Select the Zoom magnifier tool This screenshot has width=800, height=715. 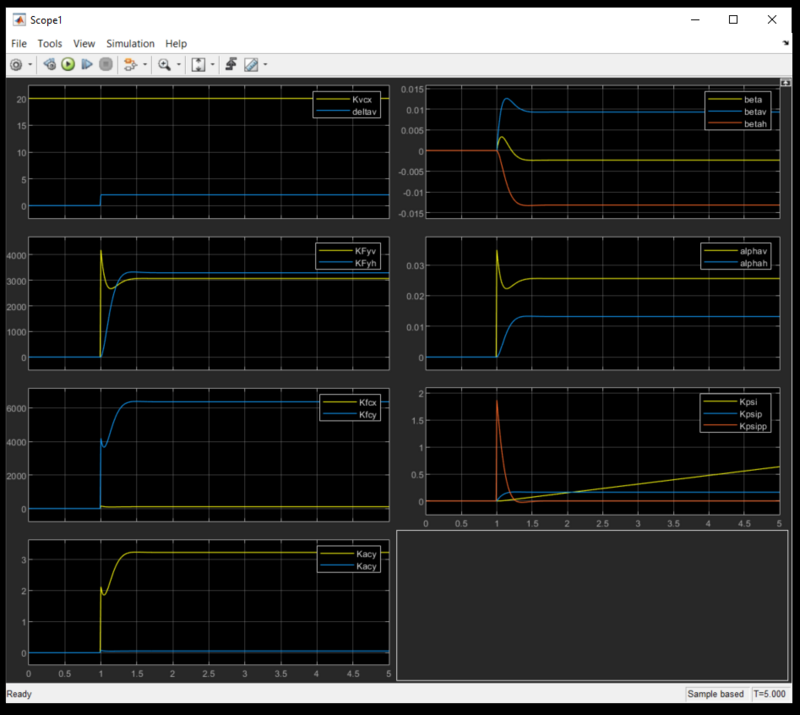coord(164,65)
